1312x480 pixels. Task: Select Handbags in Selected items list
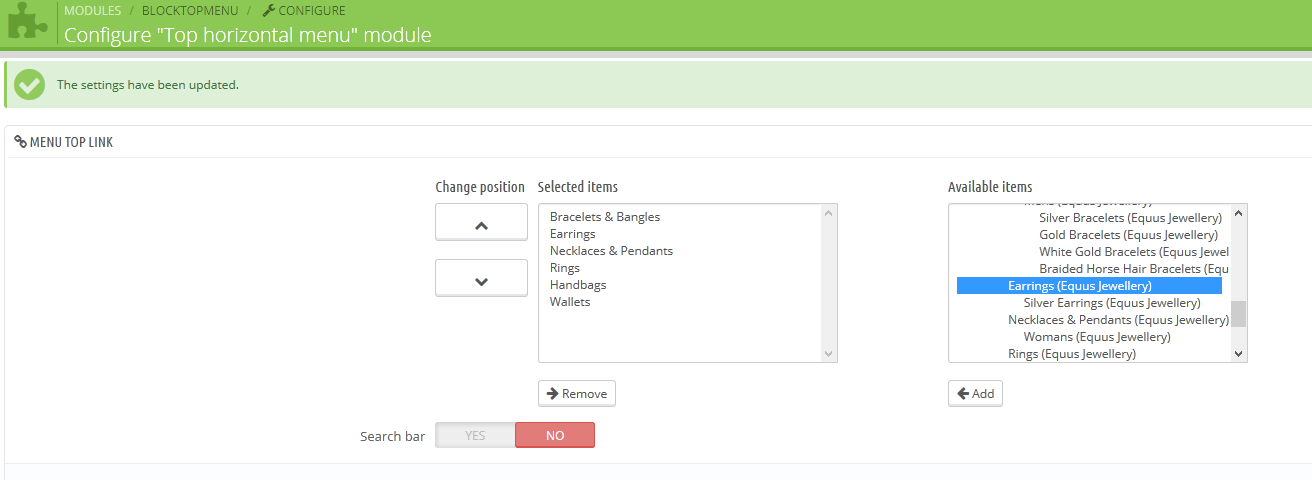pos(578,285)
